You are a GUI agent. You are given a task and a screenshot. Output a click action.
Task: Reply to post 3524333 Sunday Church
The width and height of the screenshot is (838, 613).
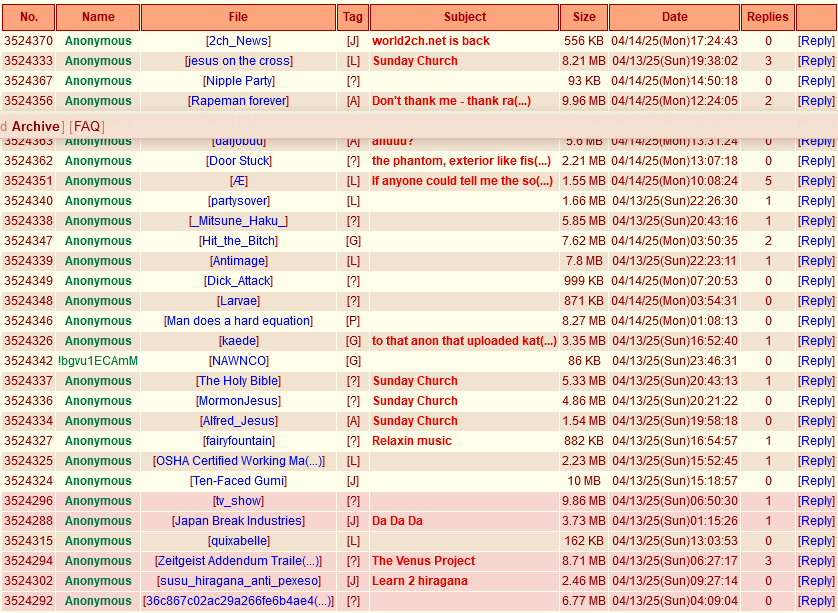(x=816, y=61)
